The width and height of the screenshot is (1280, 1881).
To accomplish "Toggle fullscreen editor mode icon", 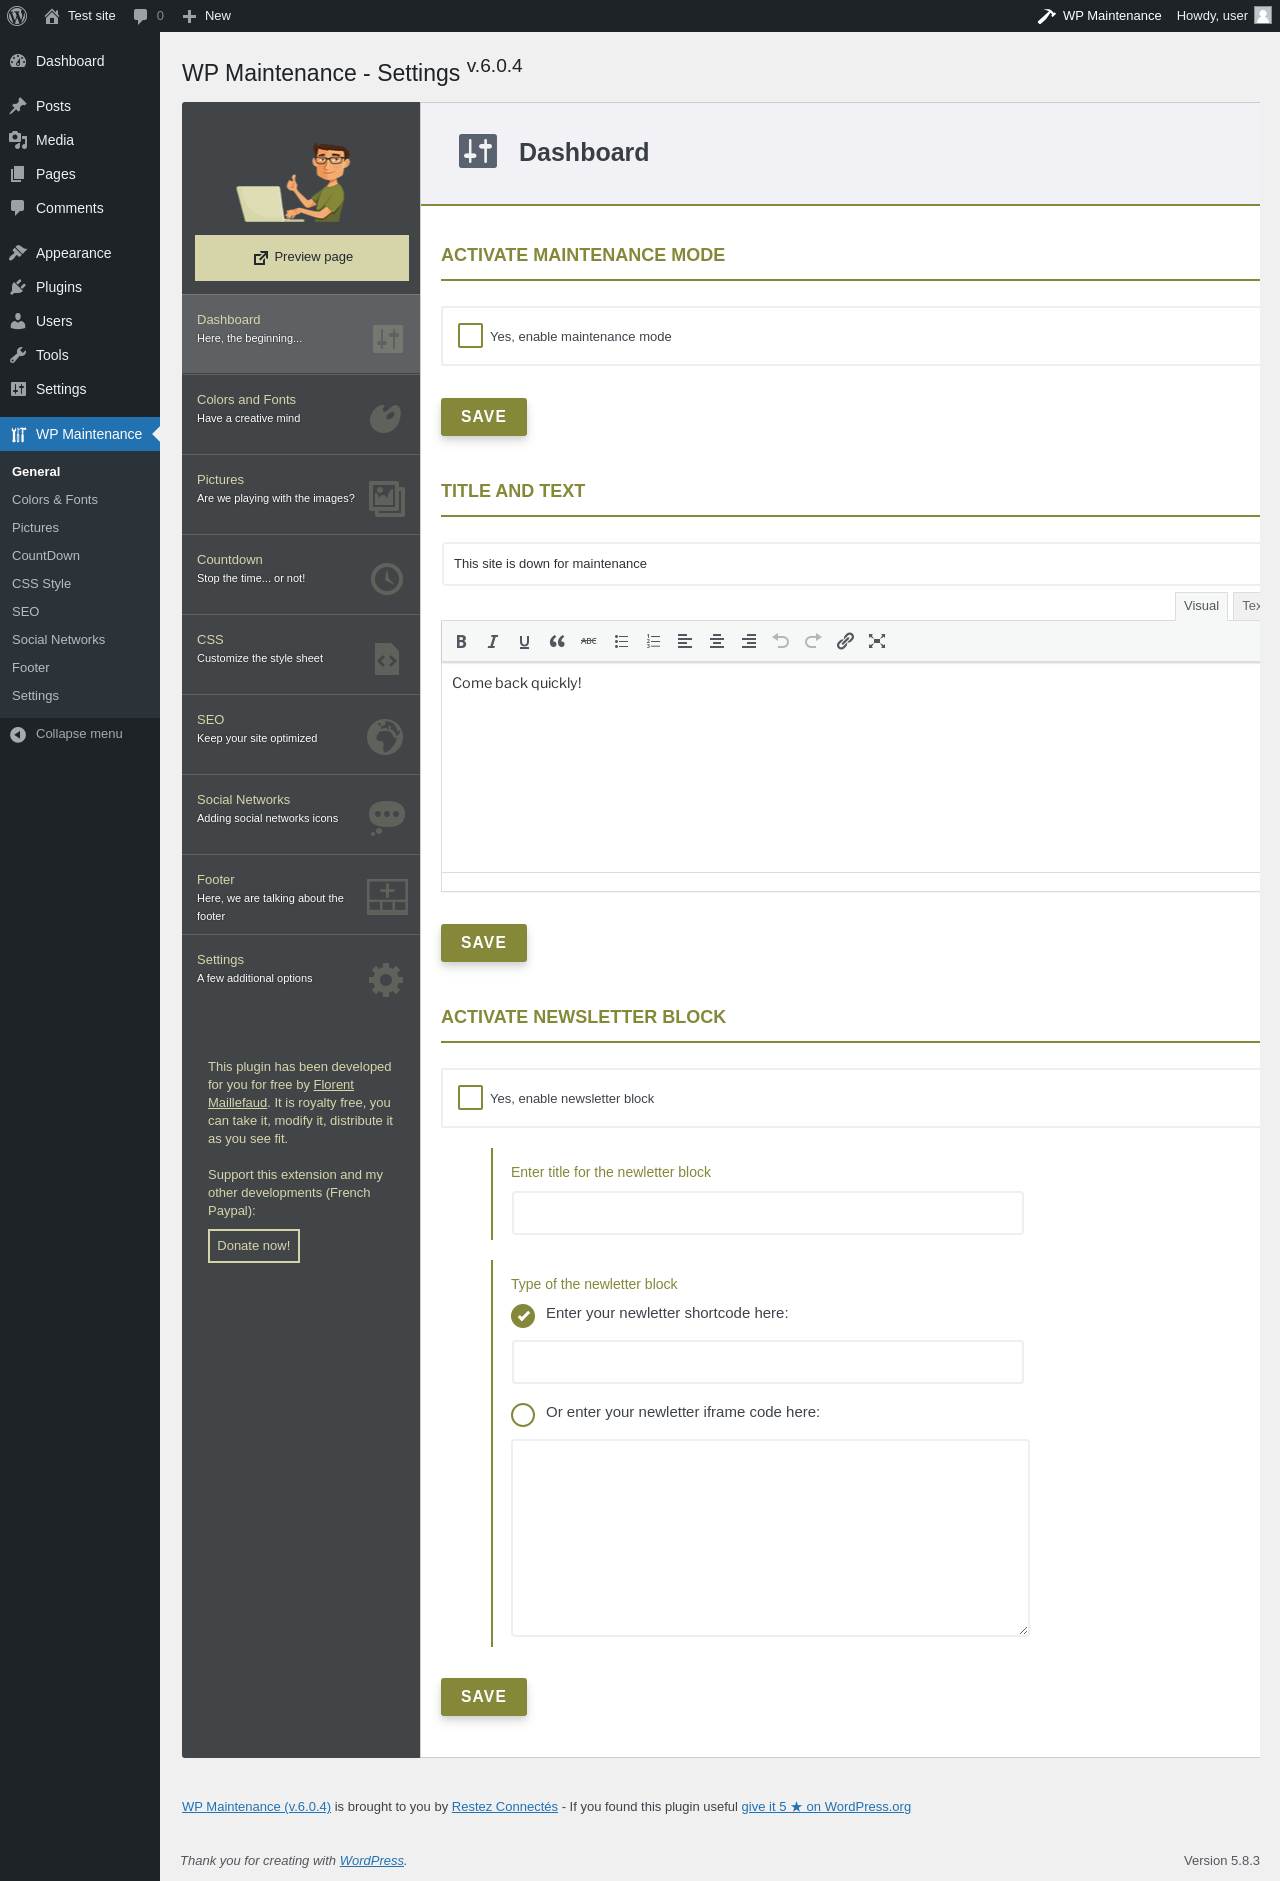I will tap(877, 642).
